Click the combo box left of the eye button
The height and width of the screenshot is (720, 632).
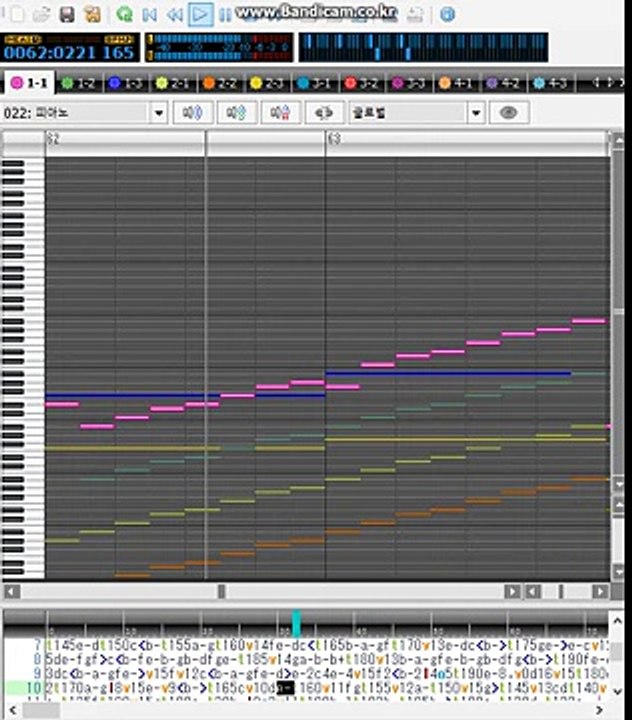(x=408, y=112)
